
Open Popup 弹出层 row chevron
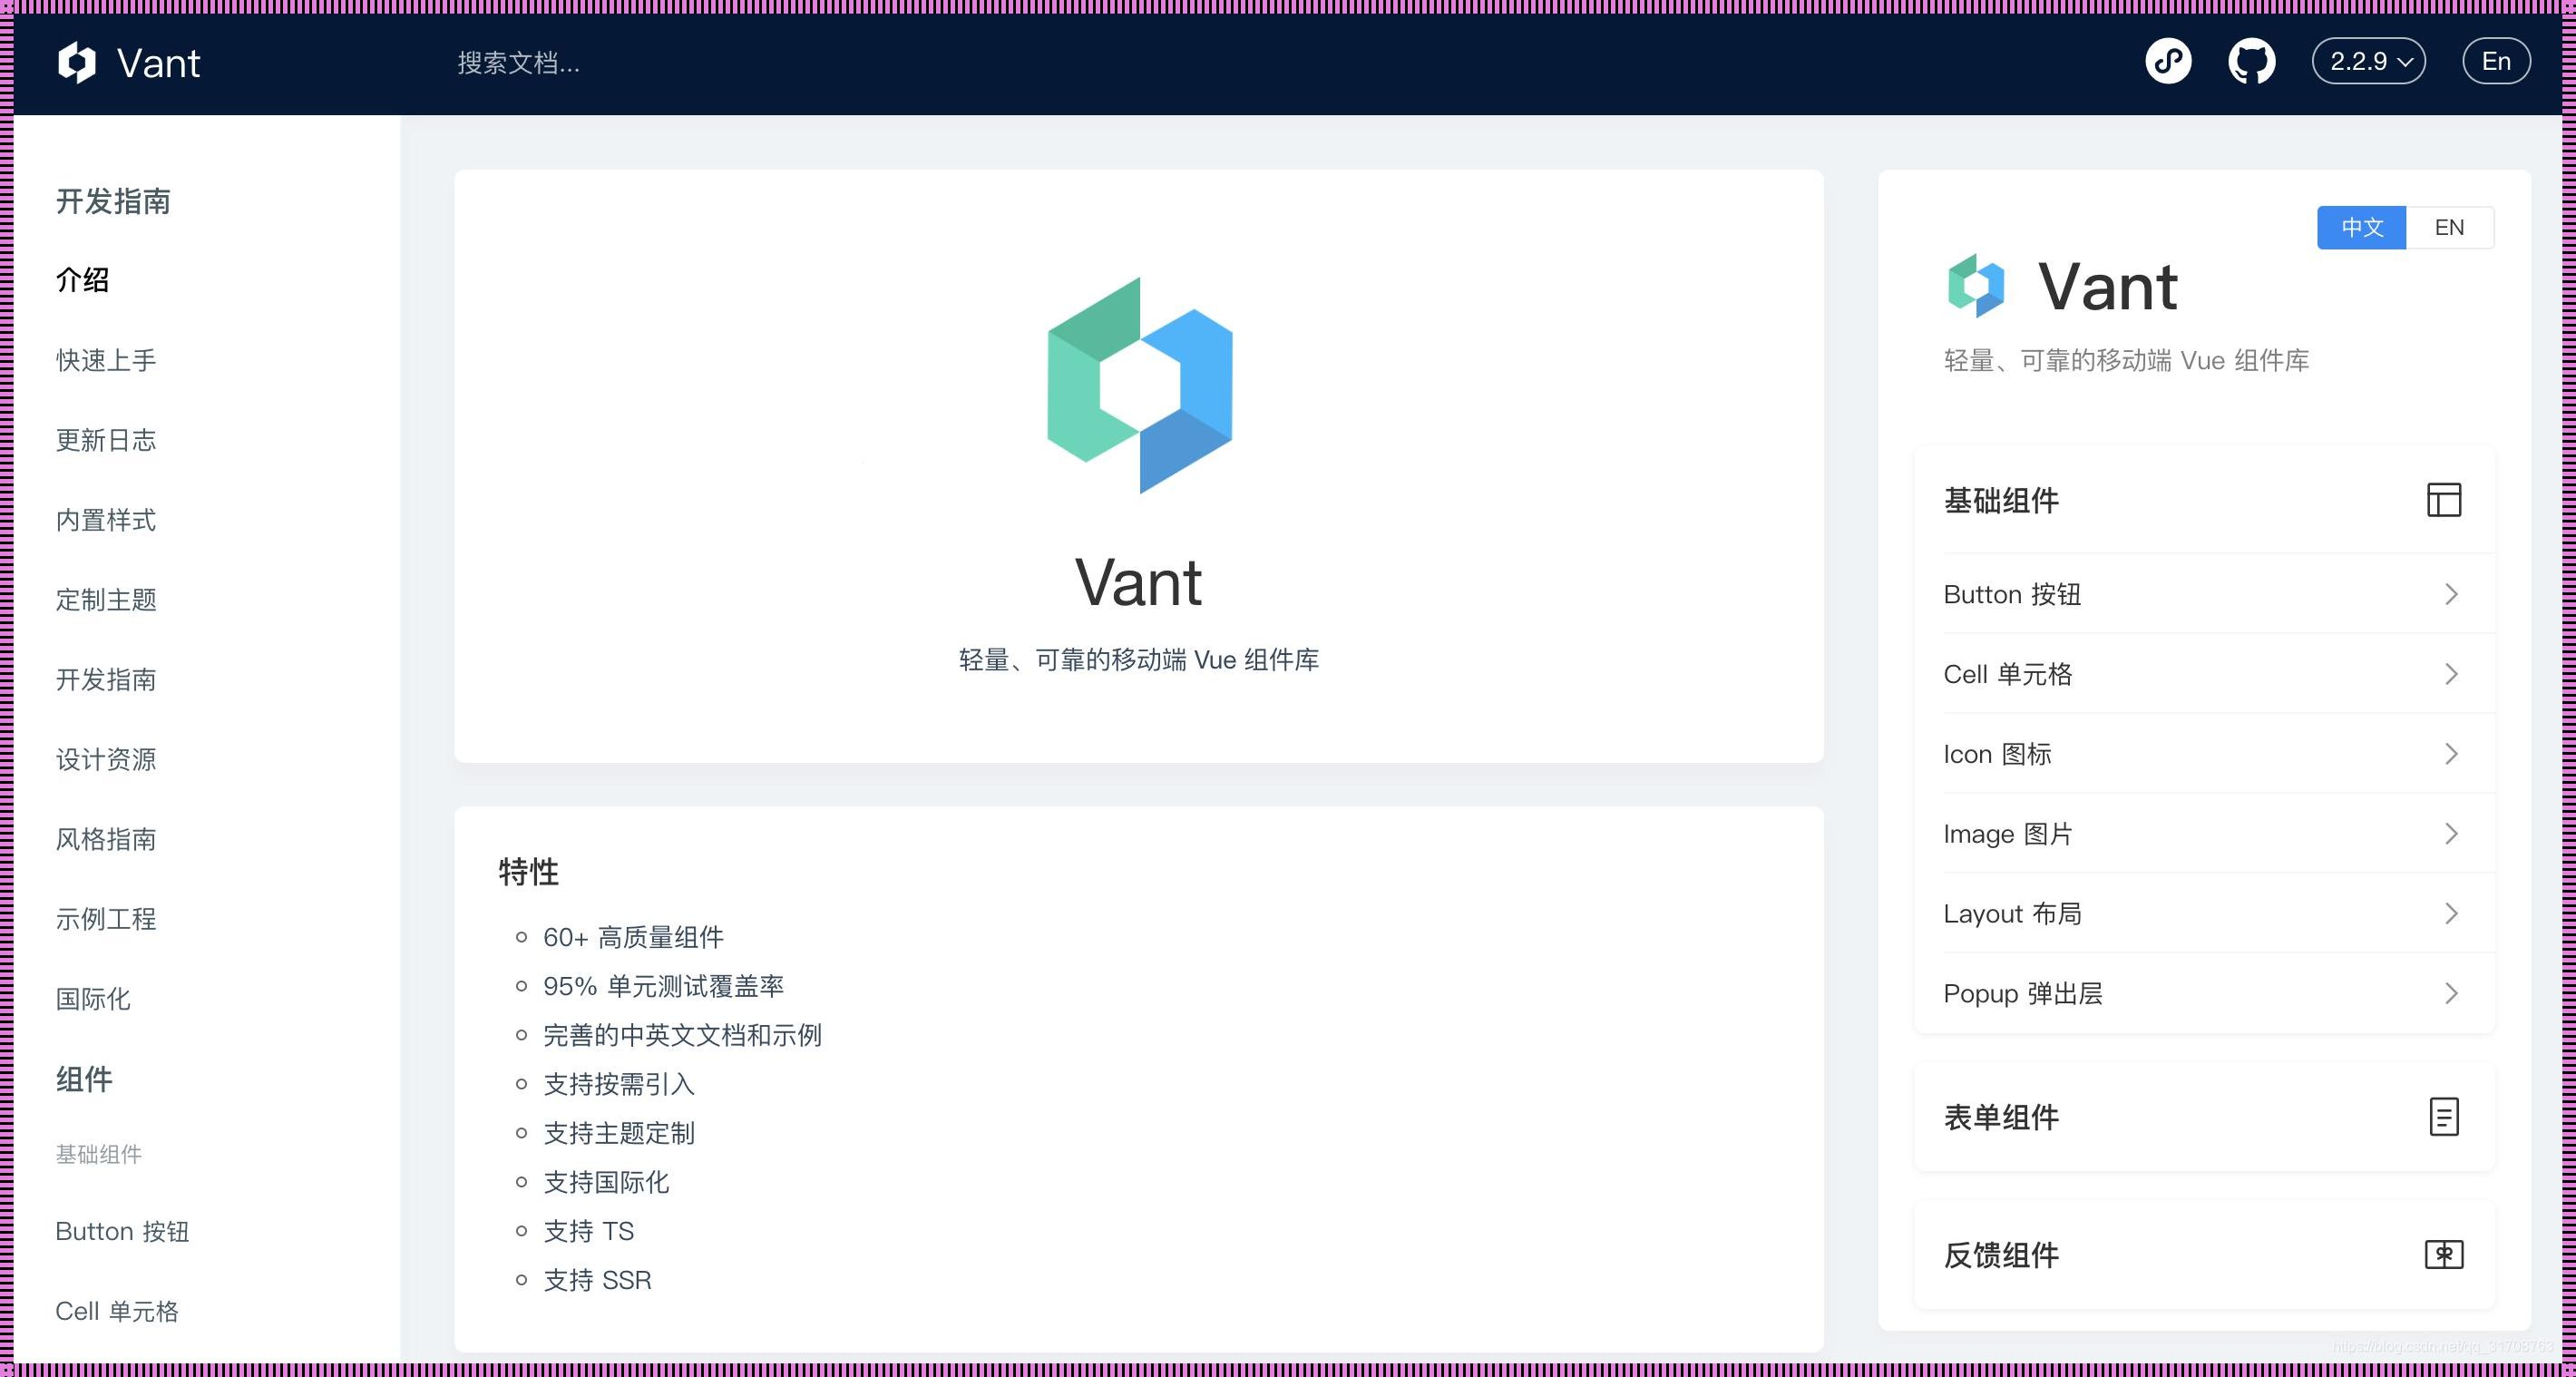[2451, 994]
